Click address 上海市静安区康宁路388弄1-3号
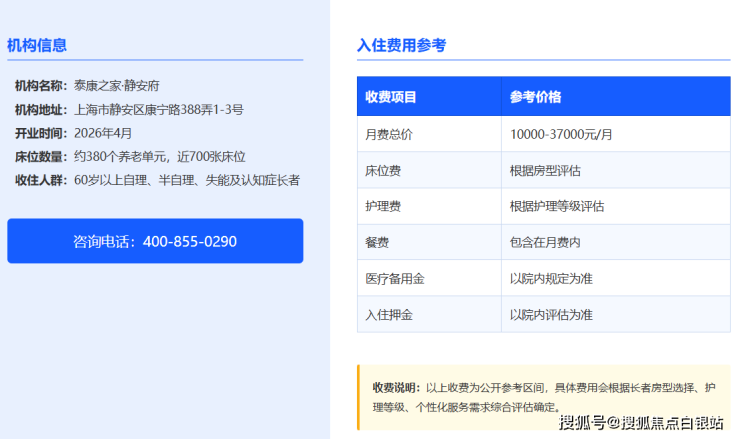740x439 pixels. click(159, 110)
